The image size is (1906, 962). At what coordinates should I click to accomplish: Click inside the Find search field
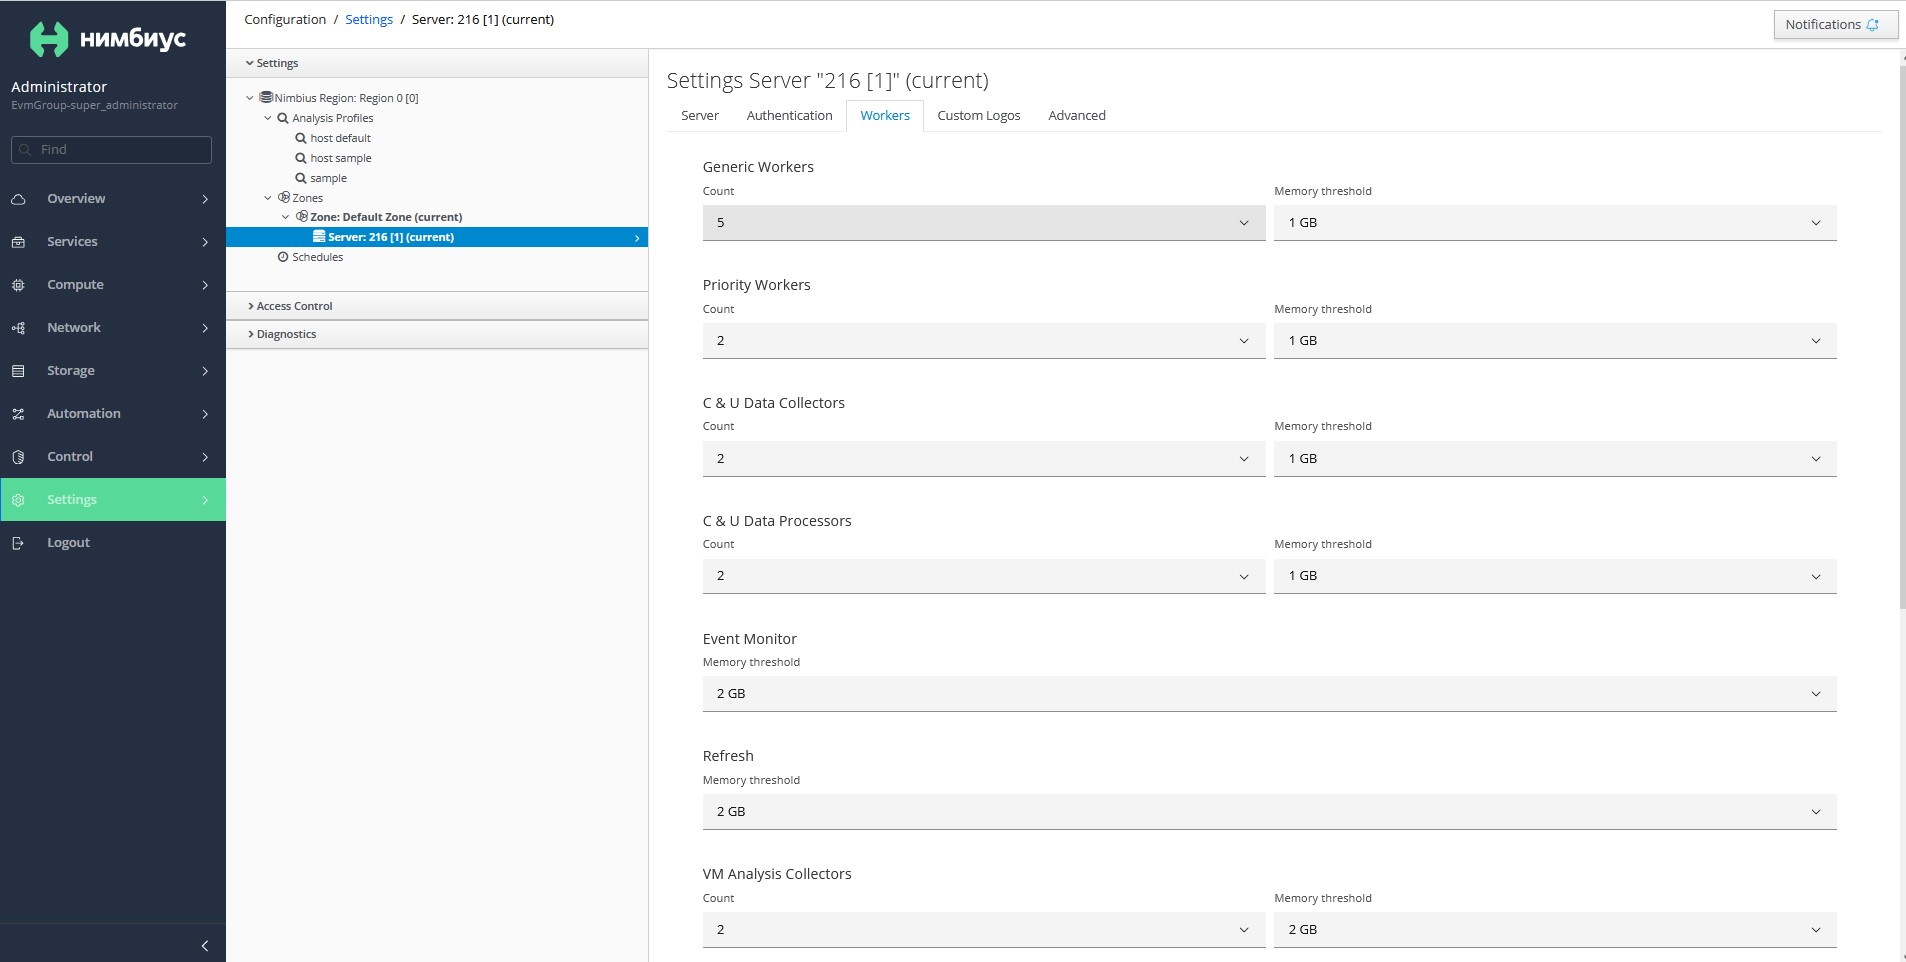tap(111, 150)
